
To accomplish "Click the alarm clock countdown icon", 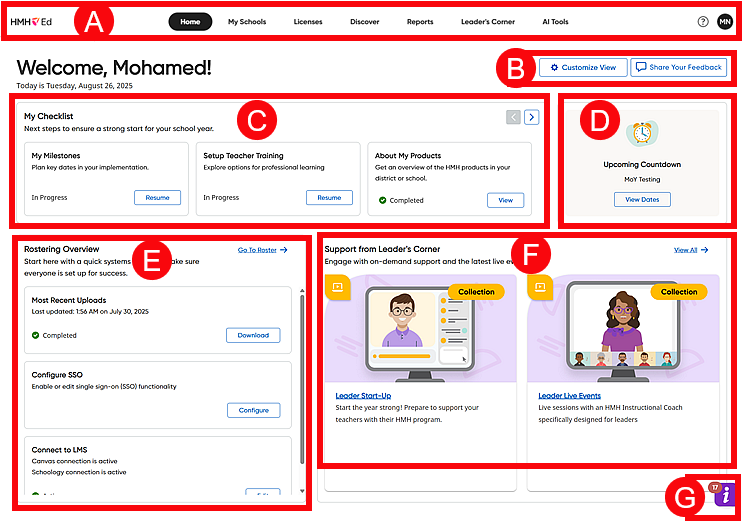I will (642, 133).
